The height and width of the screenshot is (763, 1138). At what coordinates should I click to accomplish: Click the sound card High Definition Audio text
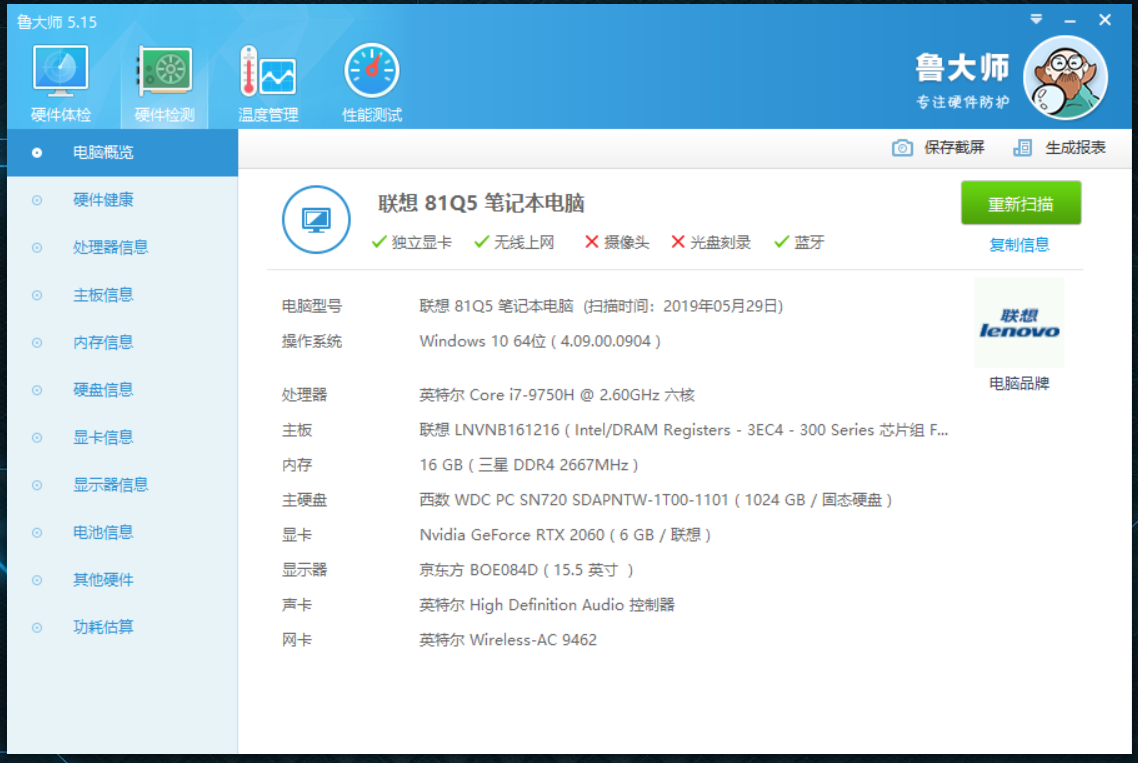tap(547, 605)
